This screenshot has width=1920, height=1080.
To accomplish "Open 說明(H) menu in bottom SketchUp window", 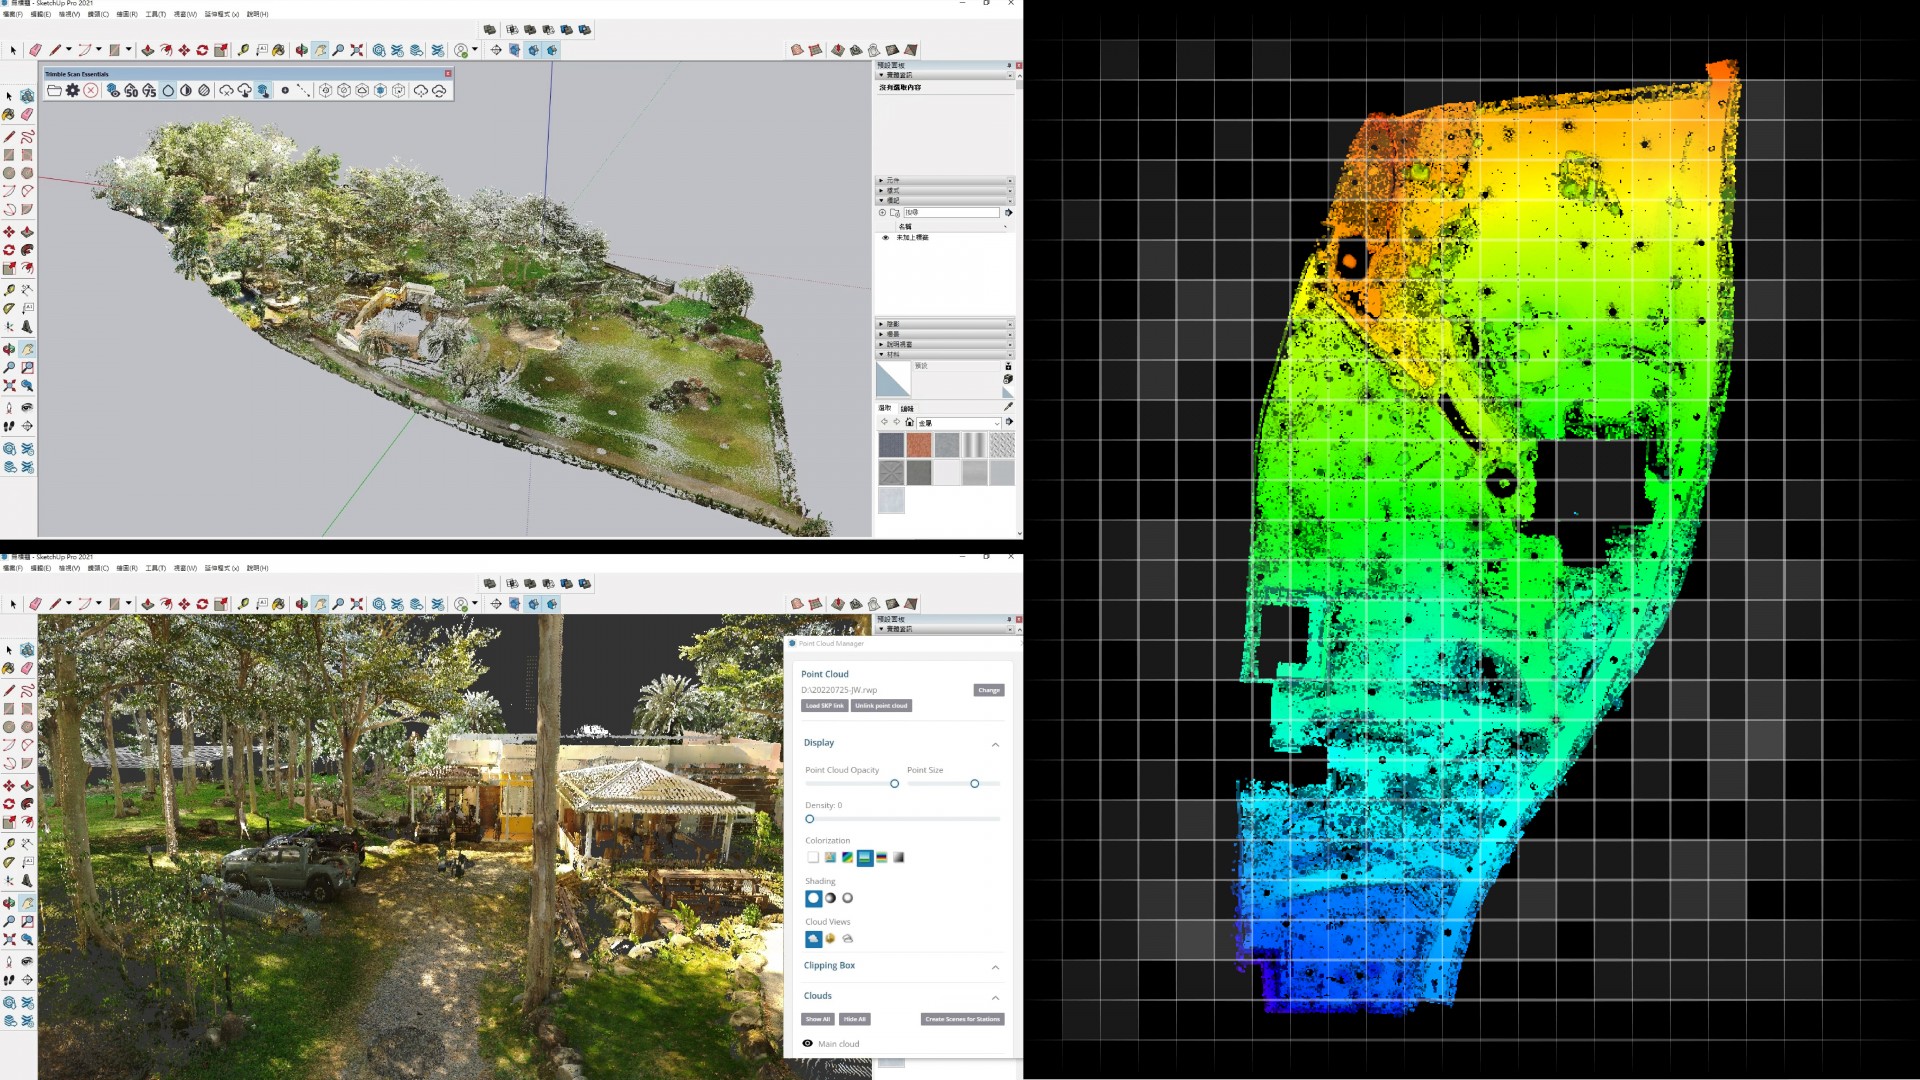I will tap(258, 568).
